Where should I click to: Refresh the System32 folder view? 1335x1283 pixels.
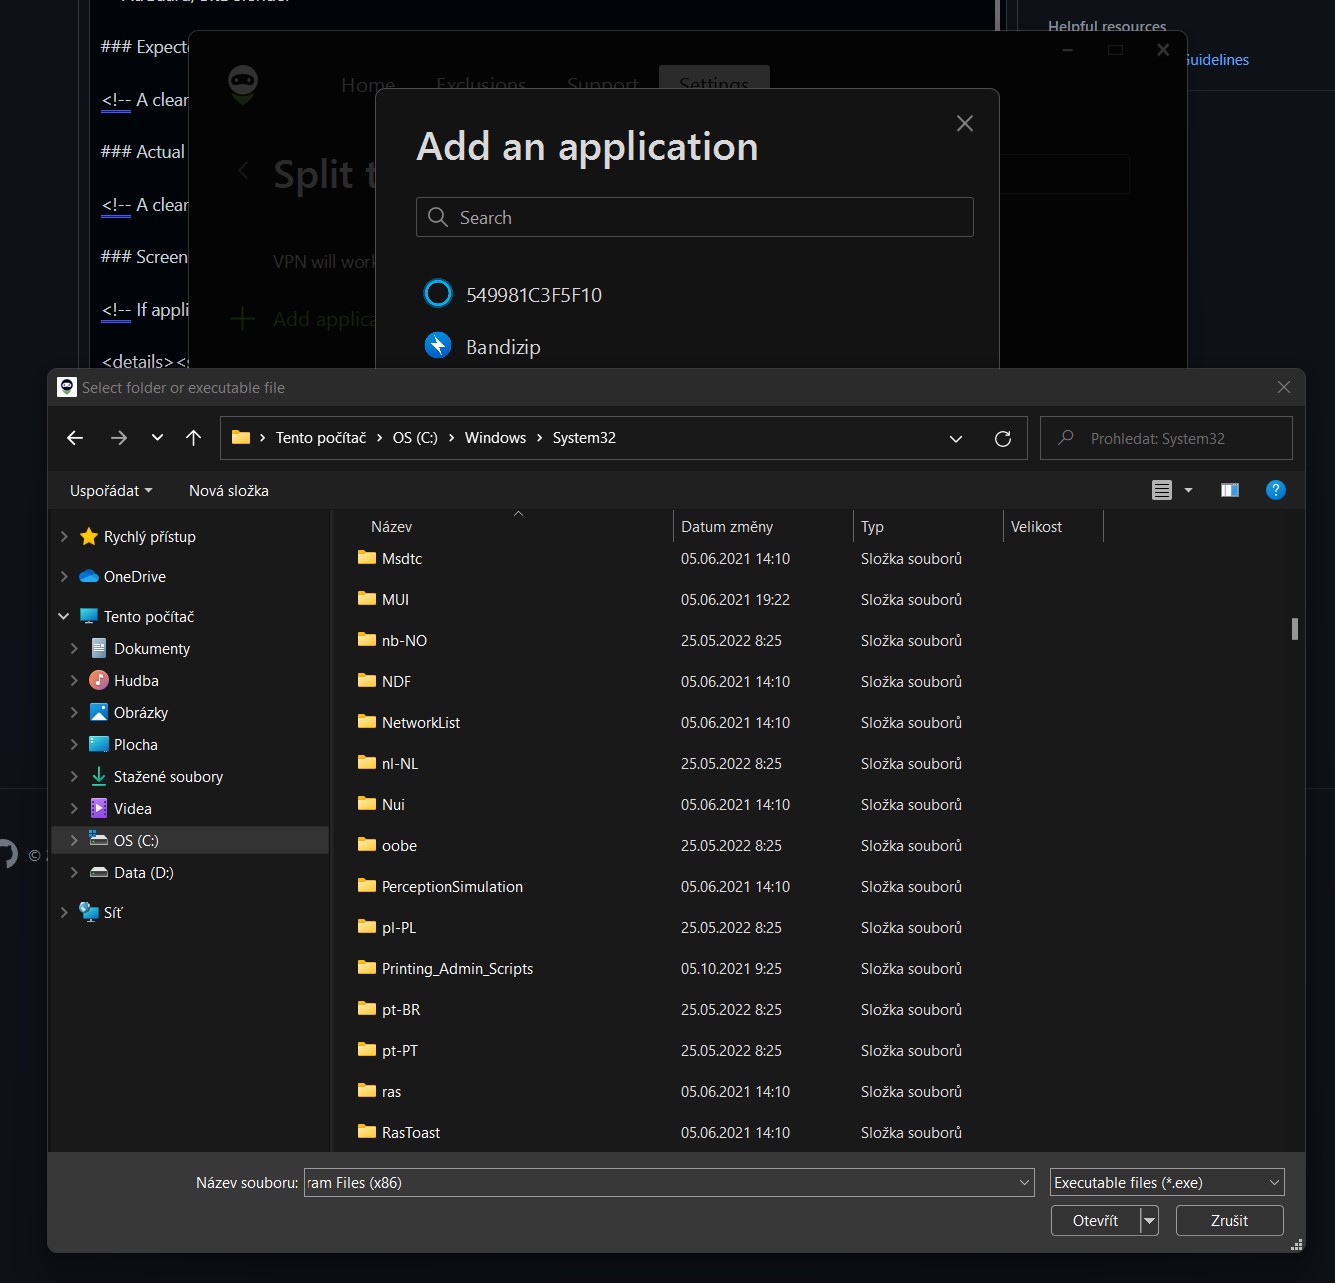(1003, 438)
